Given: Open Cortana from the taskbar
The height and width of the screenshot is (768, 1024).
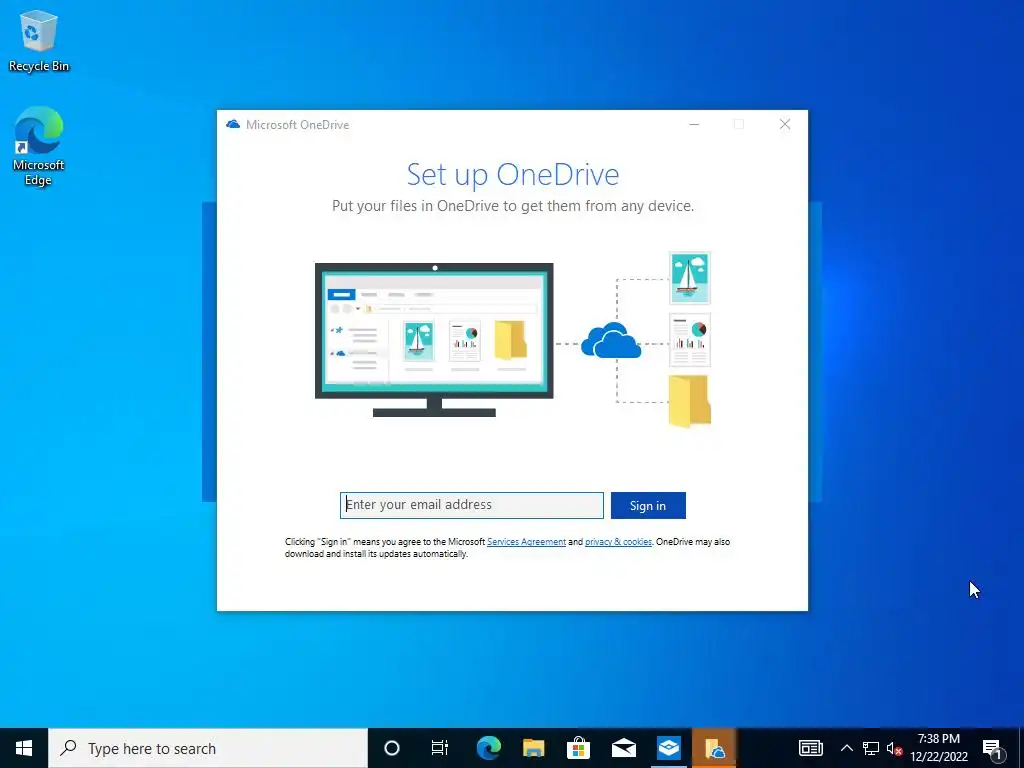Looking at the screenshot, I should click(x=392, y=748).
